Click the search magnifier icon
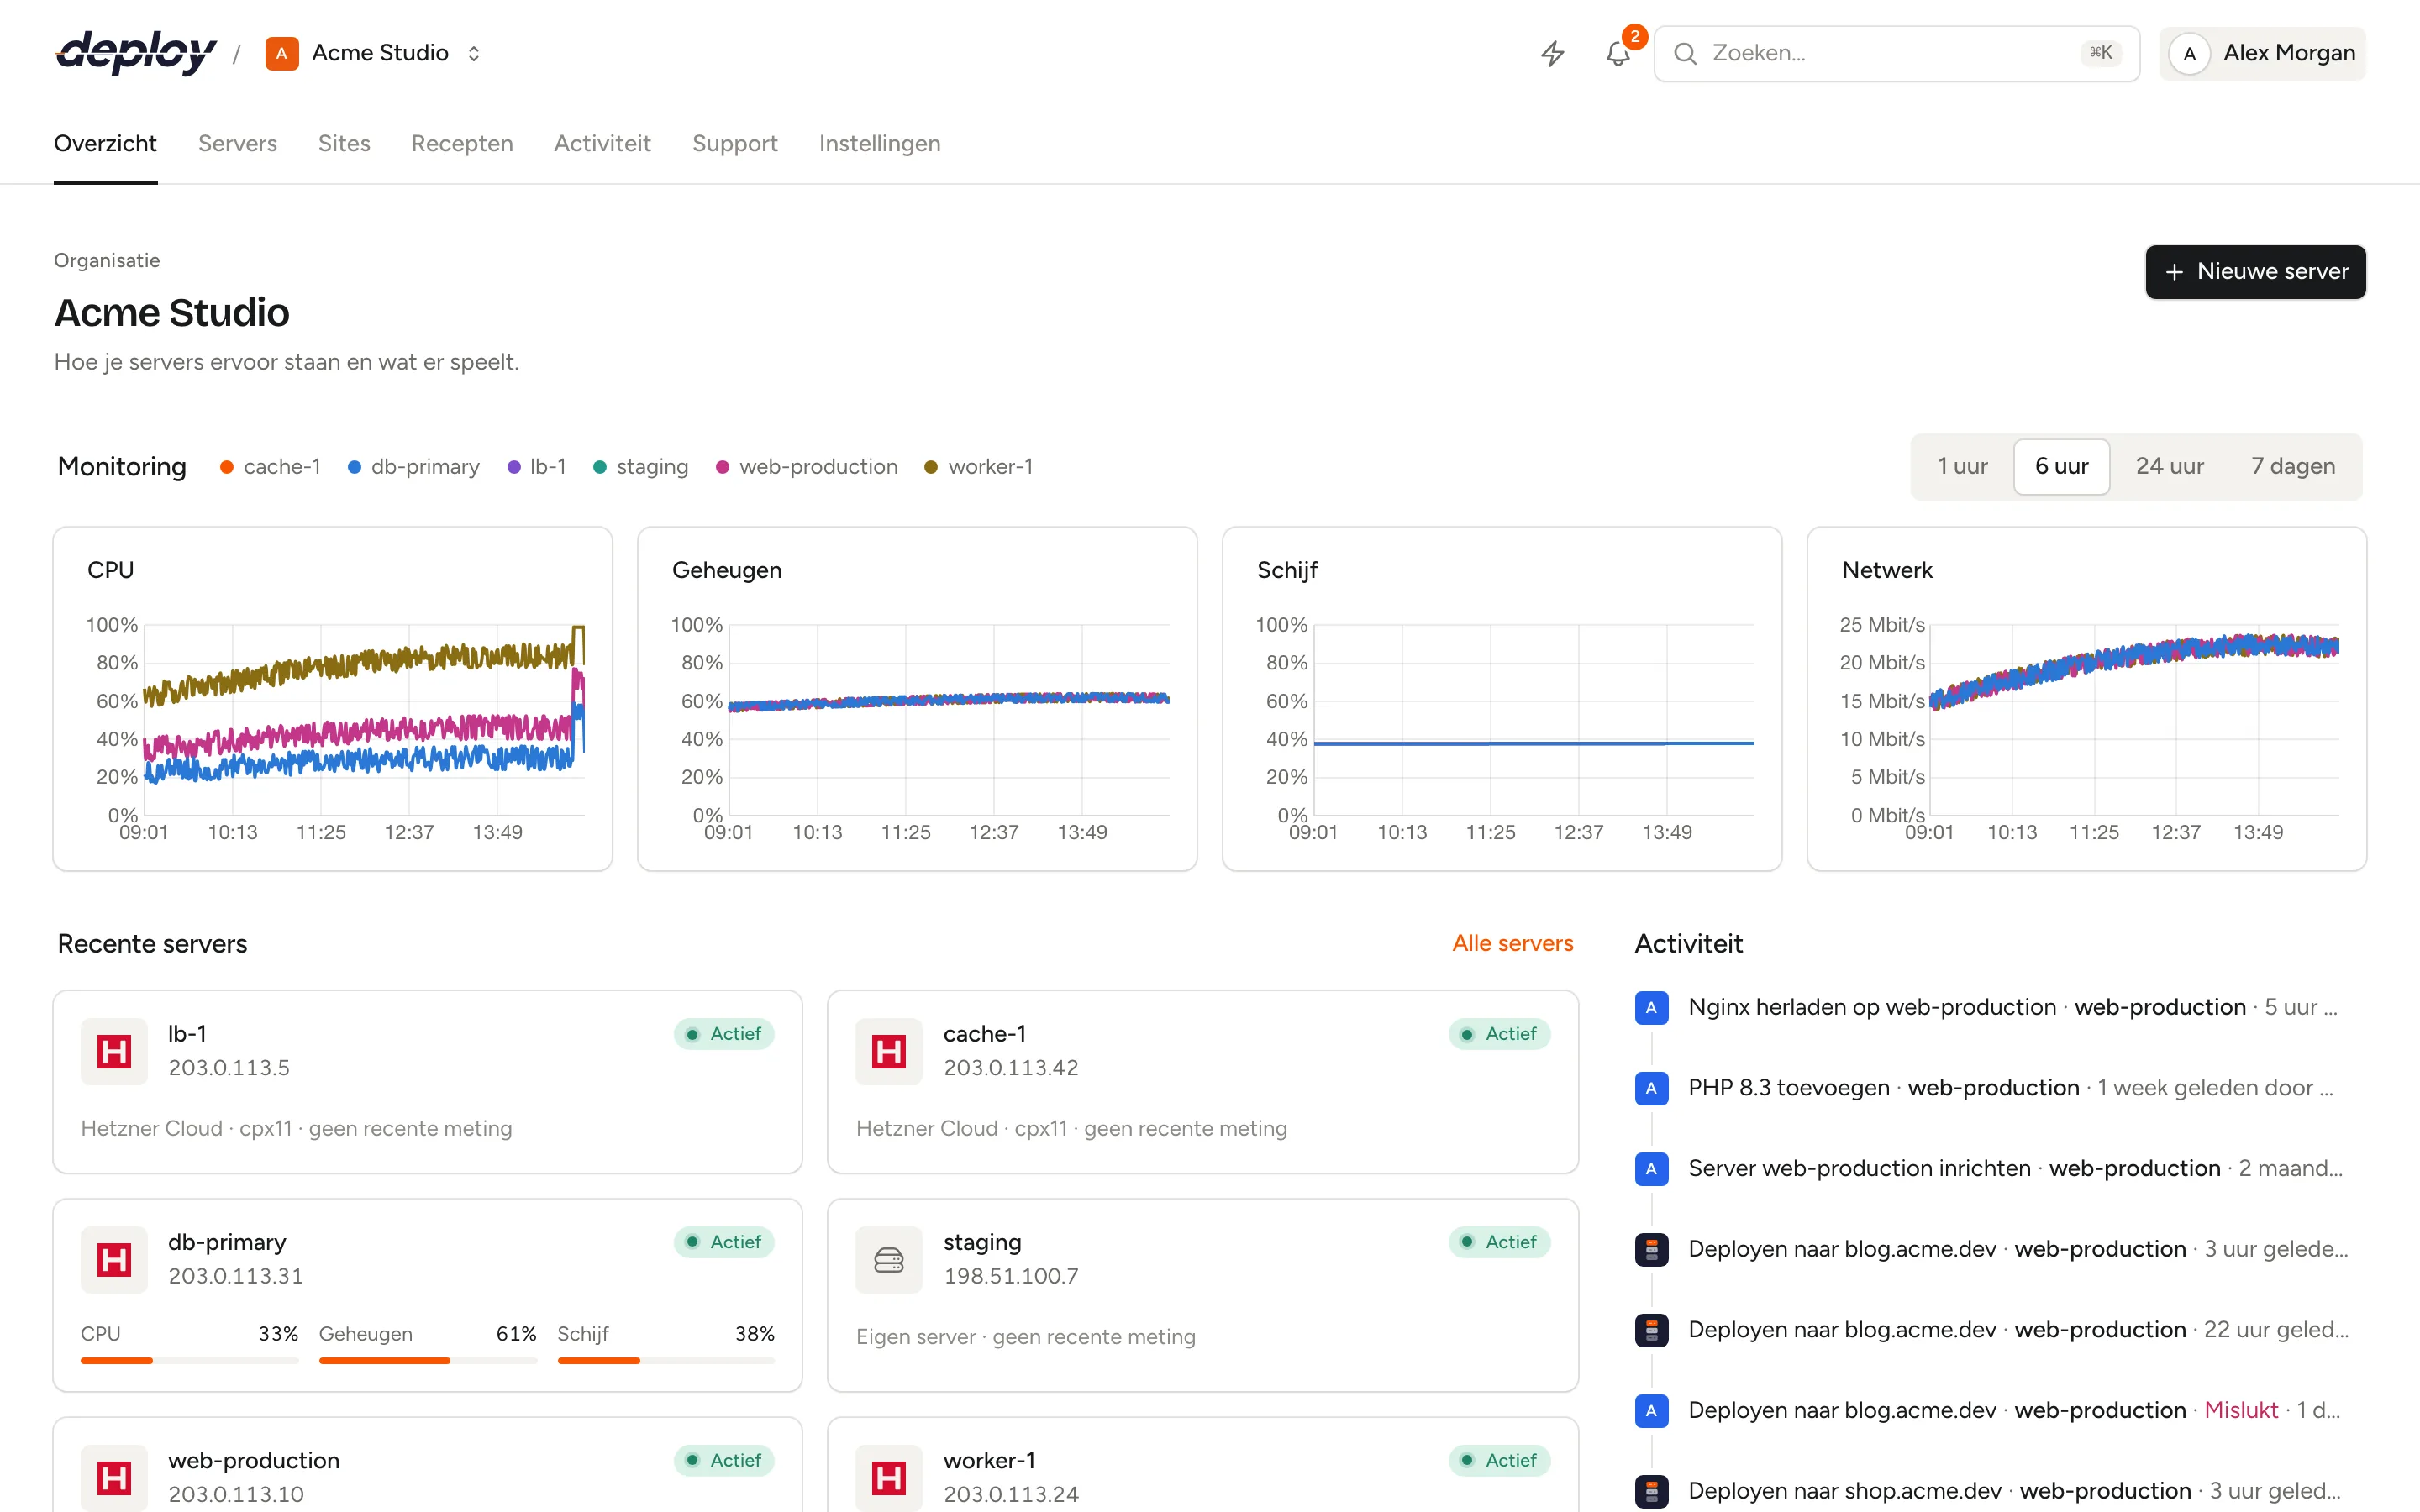This screenshot has height=1512, width=2420. (1685, 53)
